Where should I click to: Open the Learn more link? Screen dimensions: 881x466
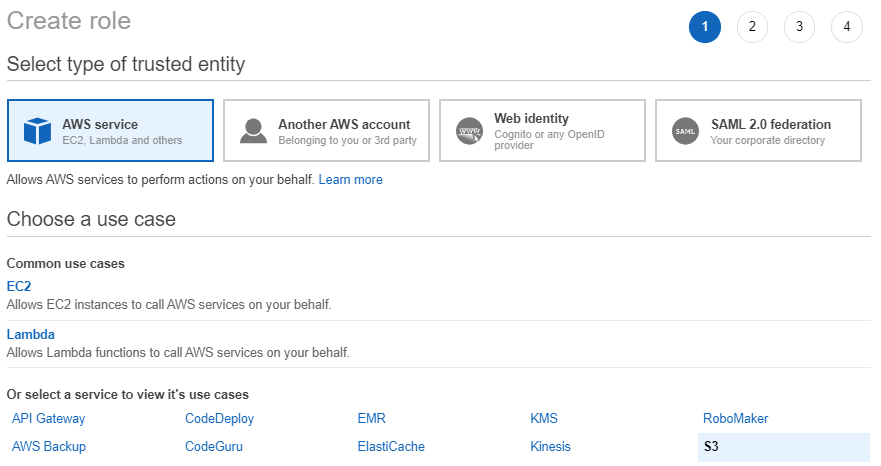click(351, 179)
